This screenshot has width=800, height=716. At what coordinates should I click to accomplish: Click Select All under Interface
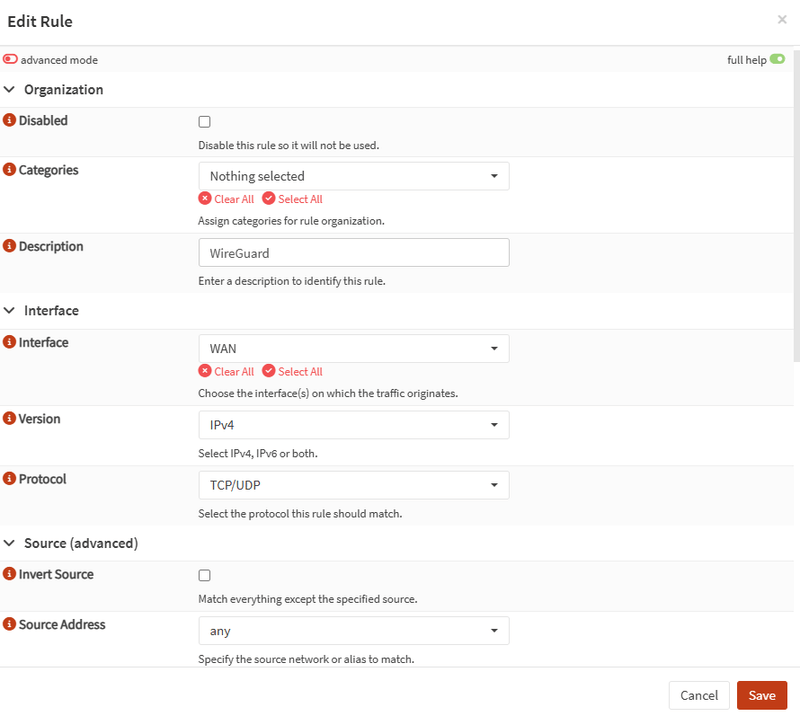coord(292,372)
